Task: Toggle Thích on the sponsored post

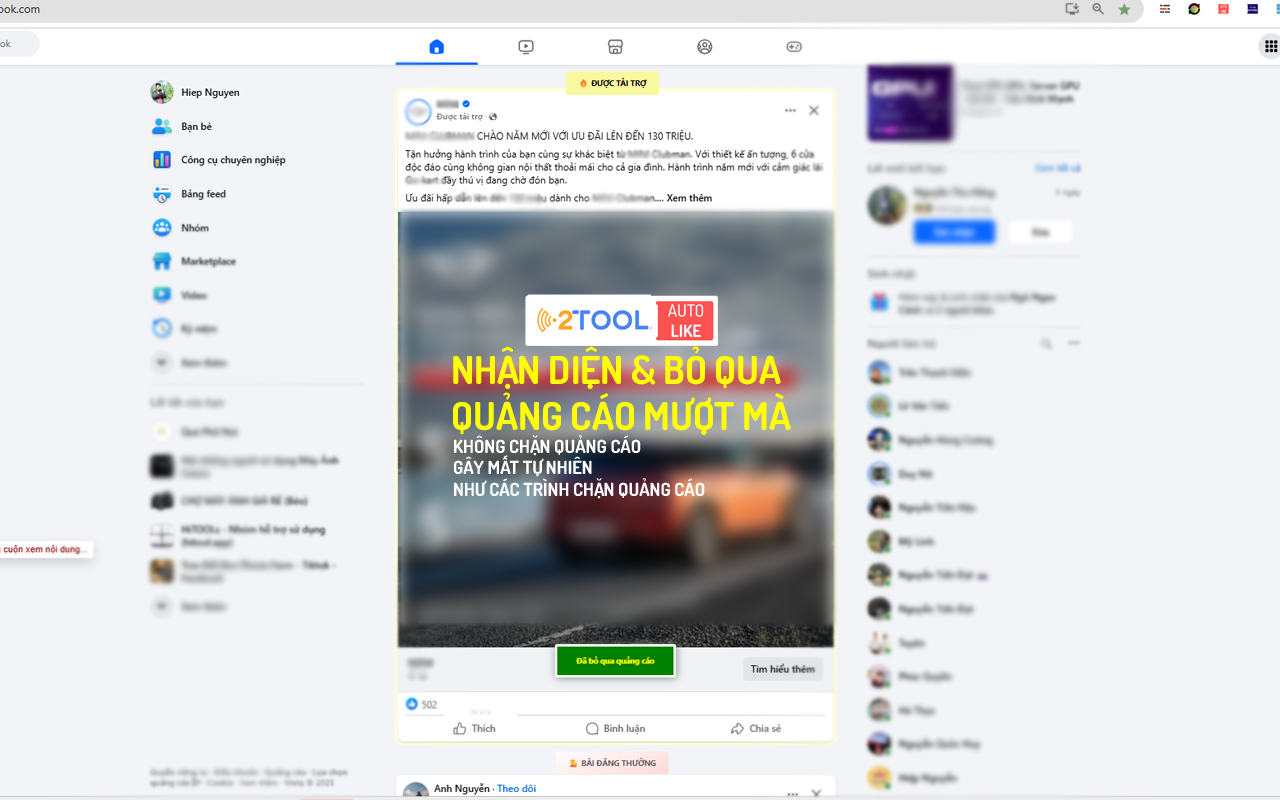Action: click(475, 728)
